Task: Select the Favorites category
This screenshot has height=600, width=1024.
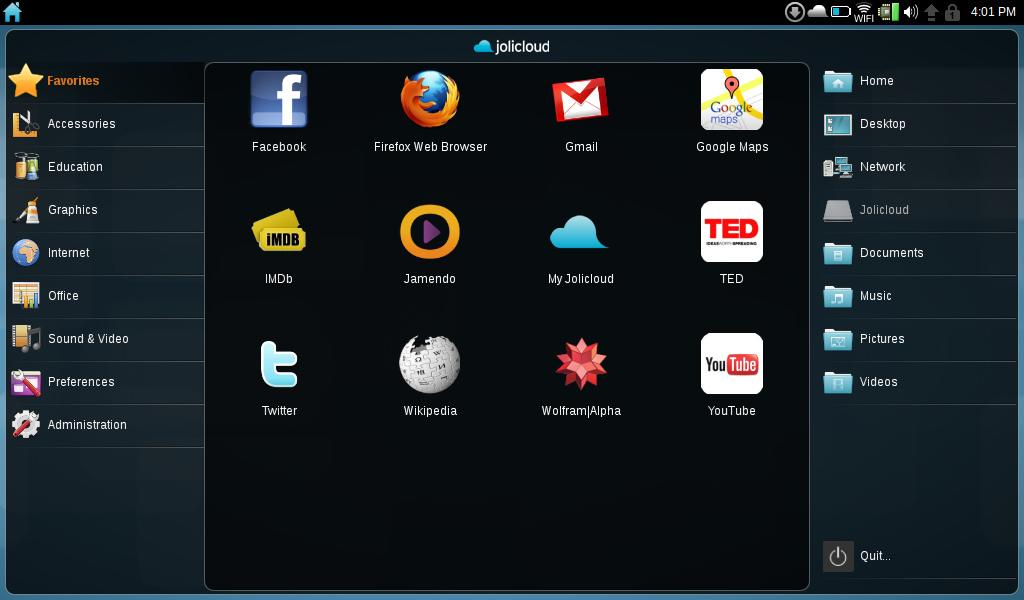Action: click(x=106, y=81)
